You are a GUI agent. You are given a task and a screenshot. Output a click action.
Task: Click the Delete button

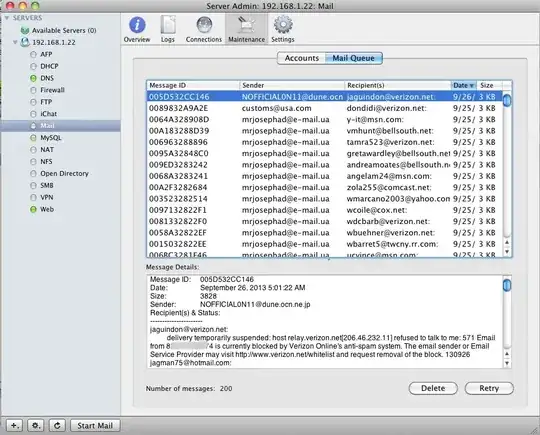click(x=433, y=388)
